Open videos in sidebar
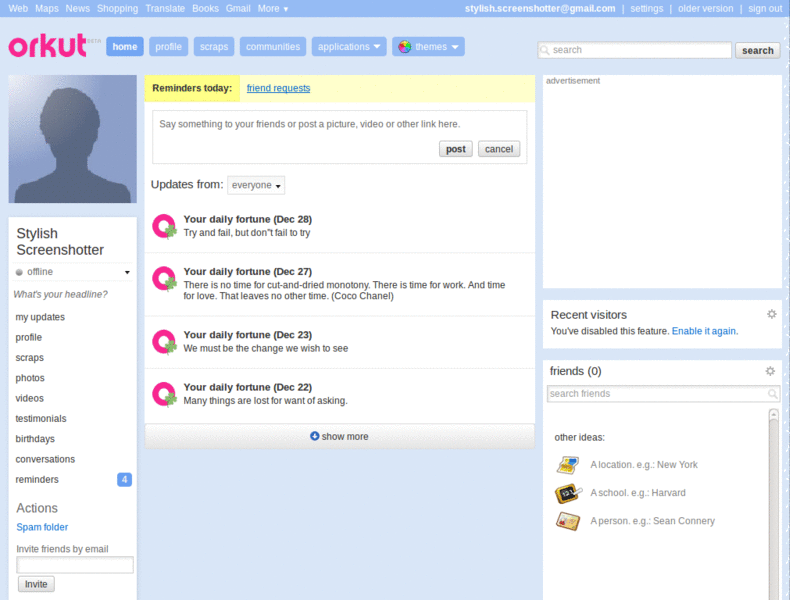This screenshot has height=600, width=800. click(30, 398)
